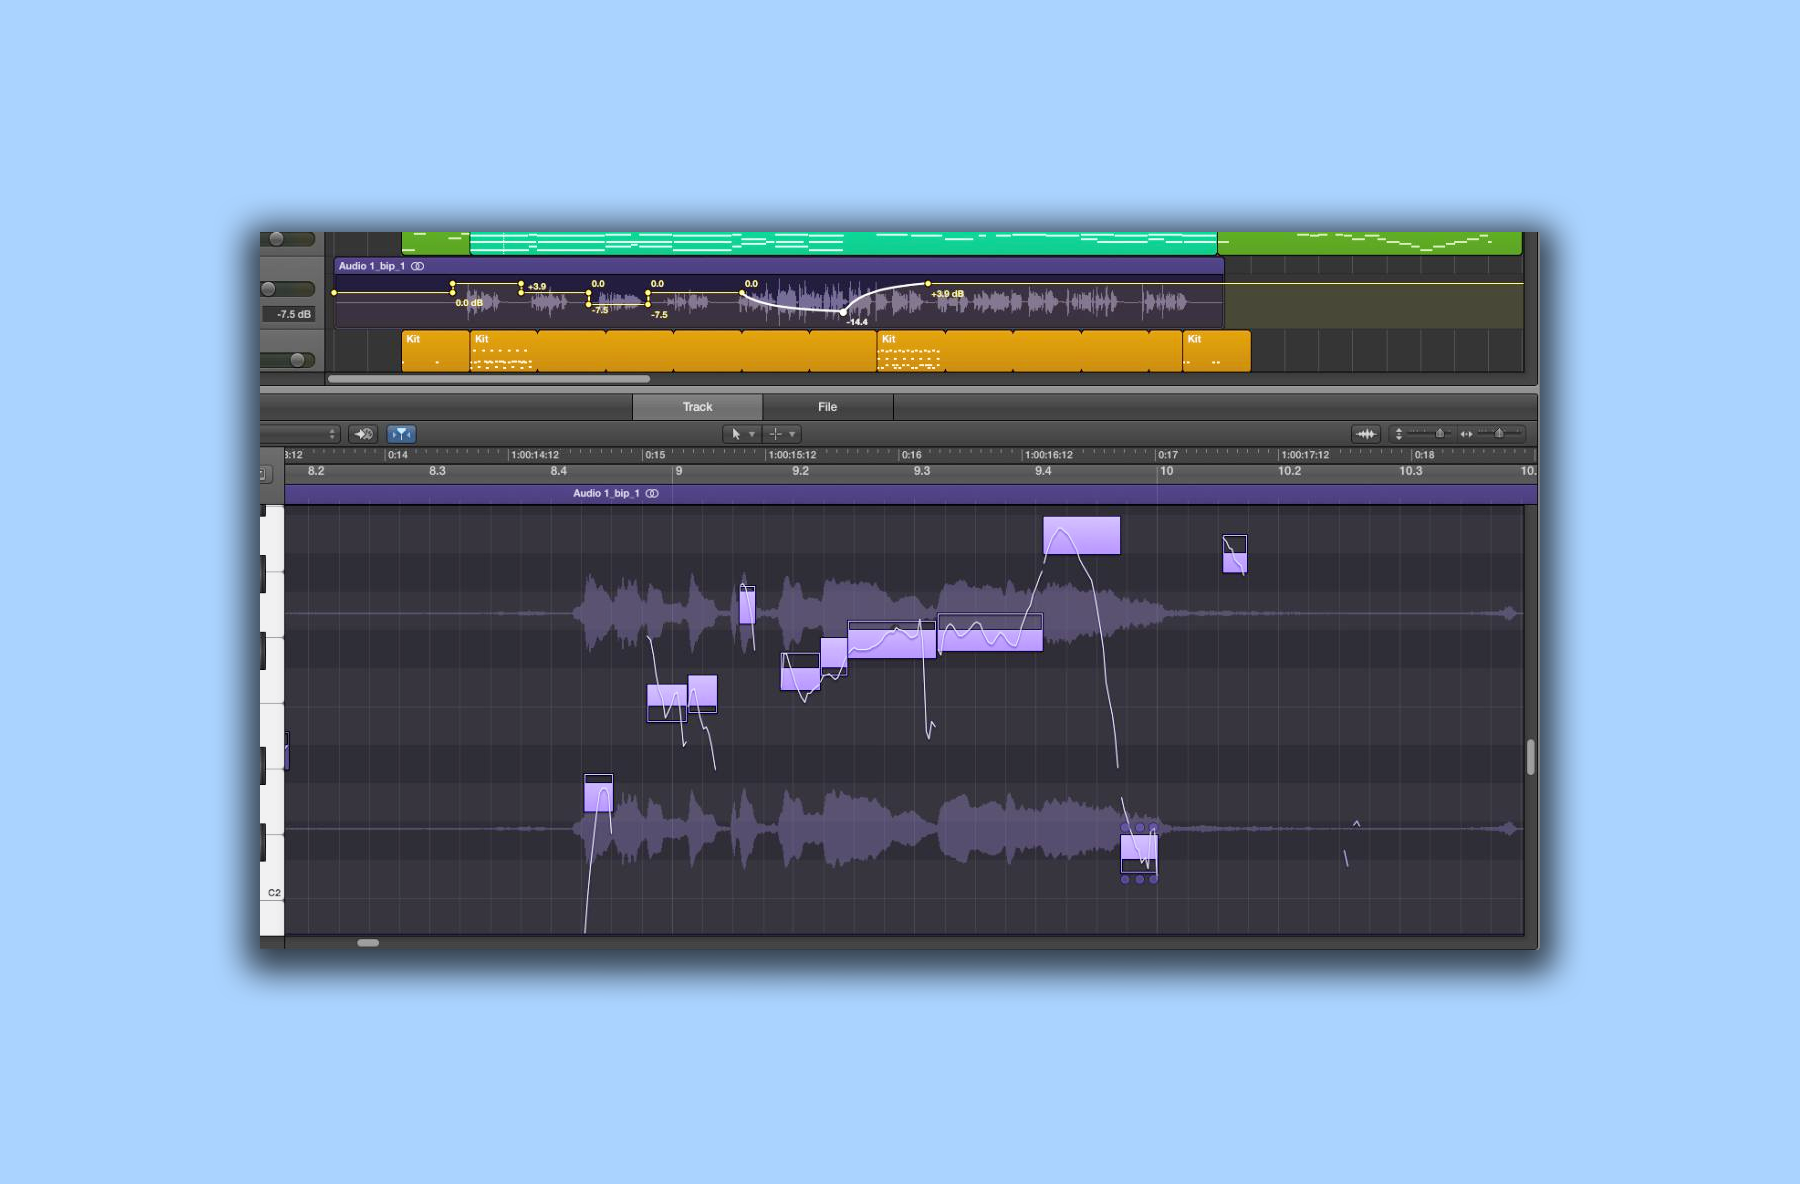1800x1184 pixels.
Task: Click the Kit track's volume slider knob
Action: tap(297, 360)
